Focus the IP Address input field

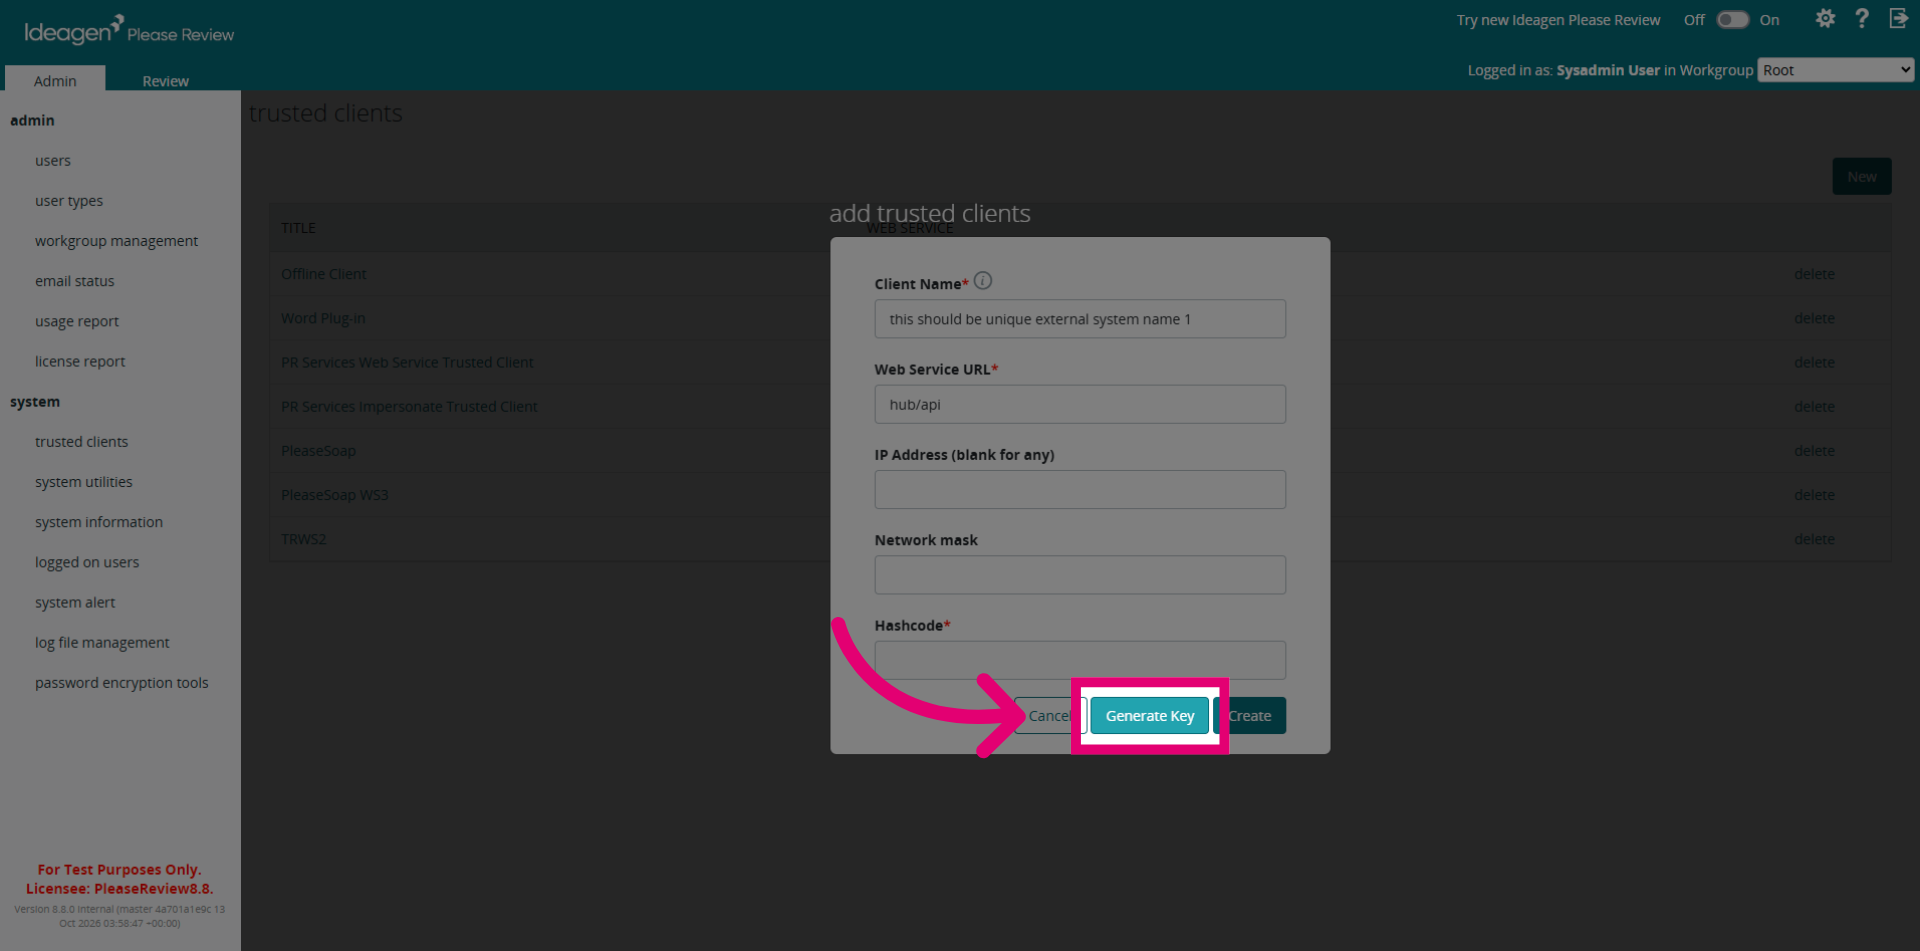pos(1080,490)
